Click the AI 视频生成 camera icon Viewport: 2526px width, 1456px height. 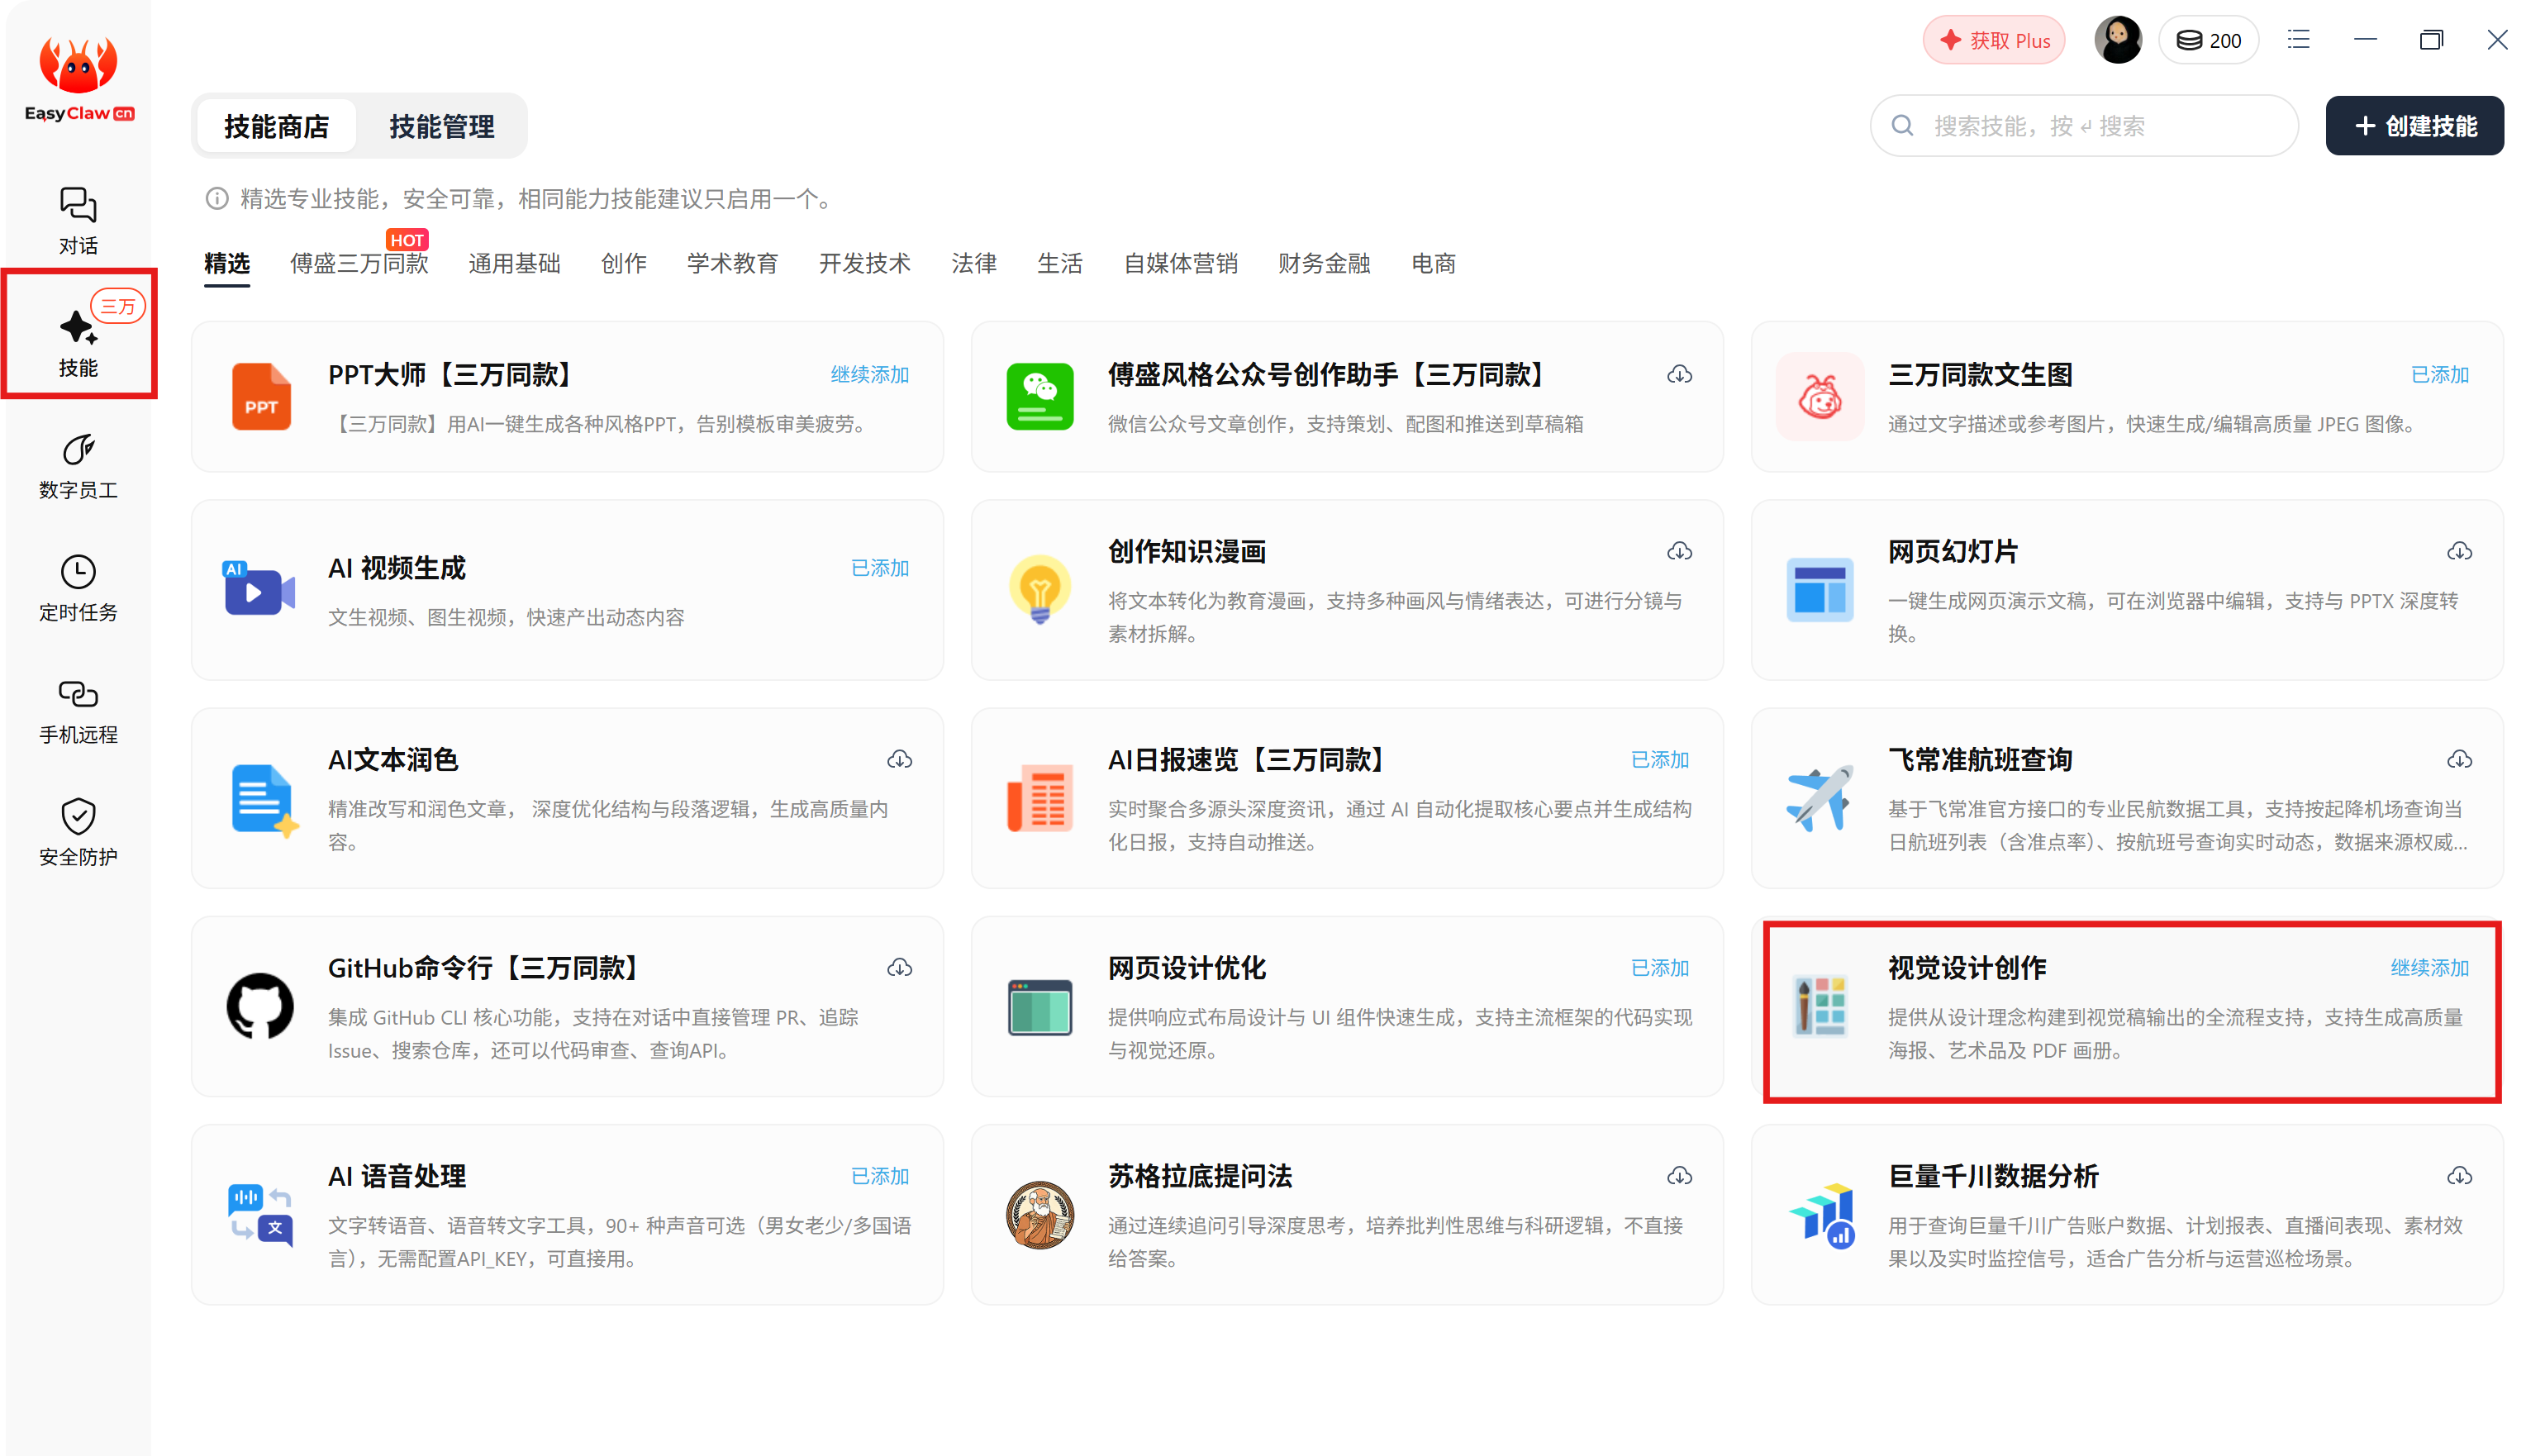pos(260,589)
